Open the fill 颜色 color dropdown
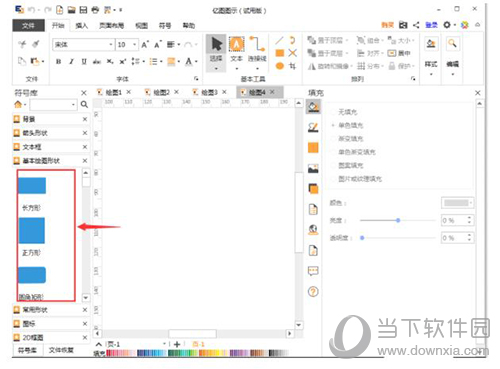The width and height of the screenshot is (500, 369). click(458, 203)
